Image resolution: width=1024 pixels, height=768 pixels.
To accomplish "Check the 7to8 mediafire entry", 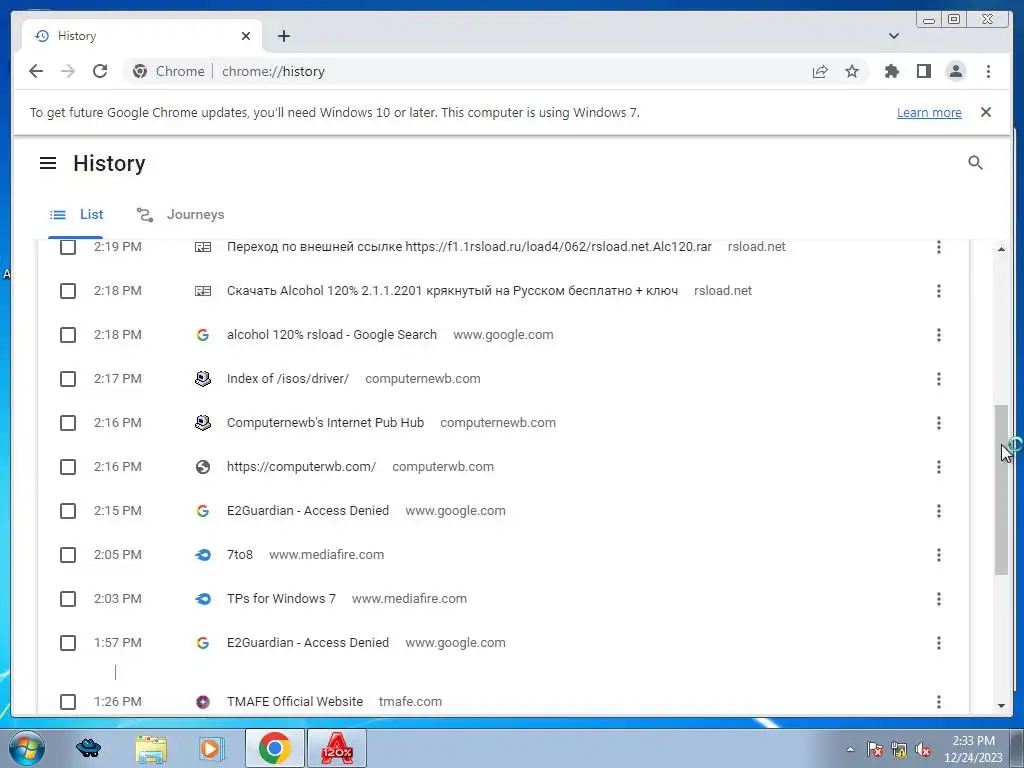I will (x=68, y=555).
